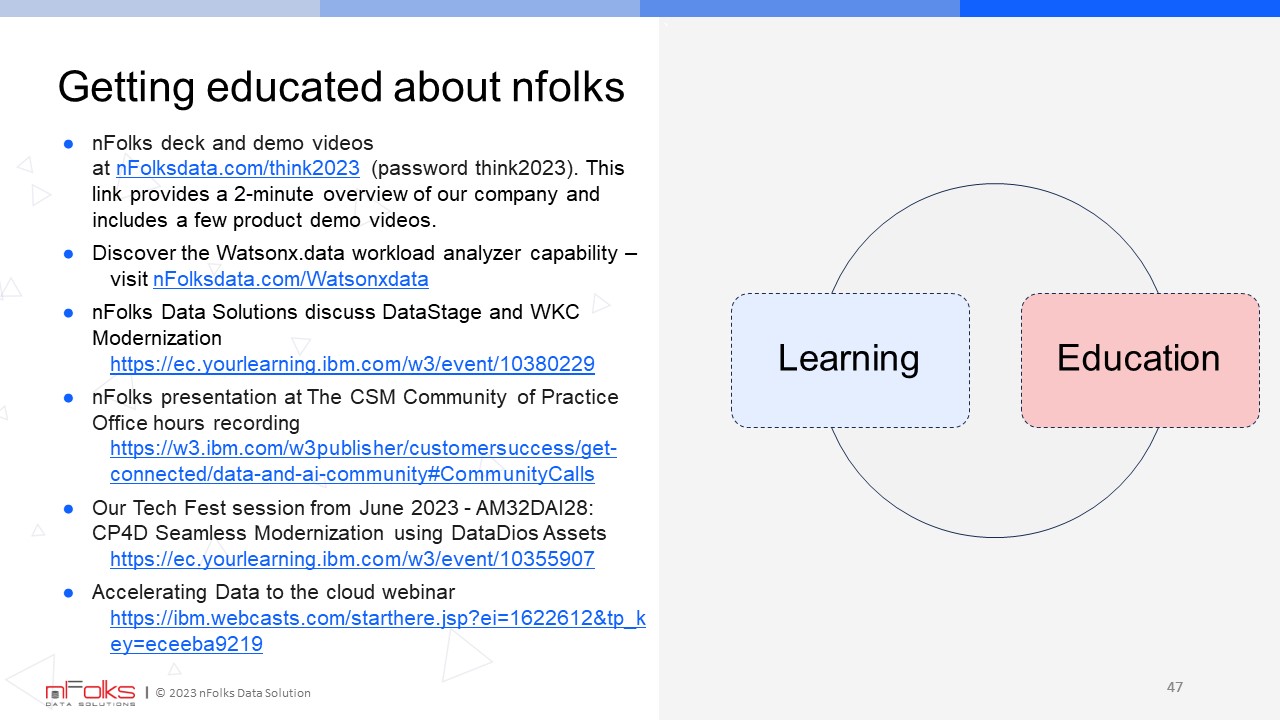
Task: Click 'Discover the Watsonx.data workload analyzer capability' text
Action: click(x=355, y=254)
